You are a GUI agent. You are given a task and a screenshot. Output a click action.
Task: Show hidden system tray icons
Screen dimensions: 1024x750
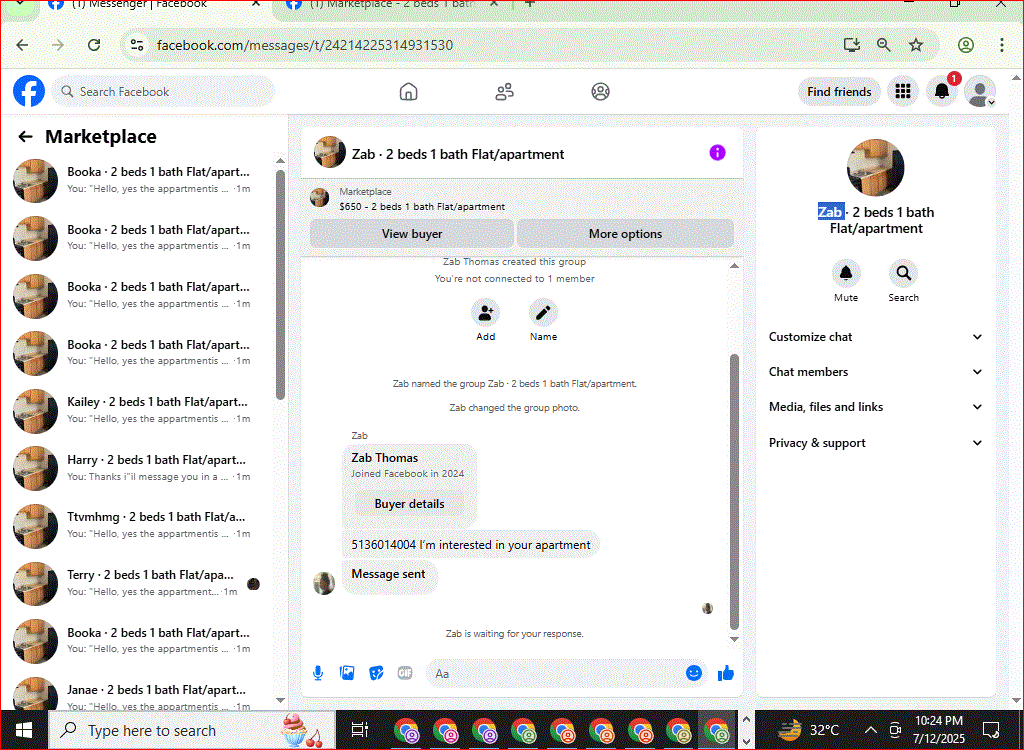[871, 730]
